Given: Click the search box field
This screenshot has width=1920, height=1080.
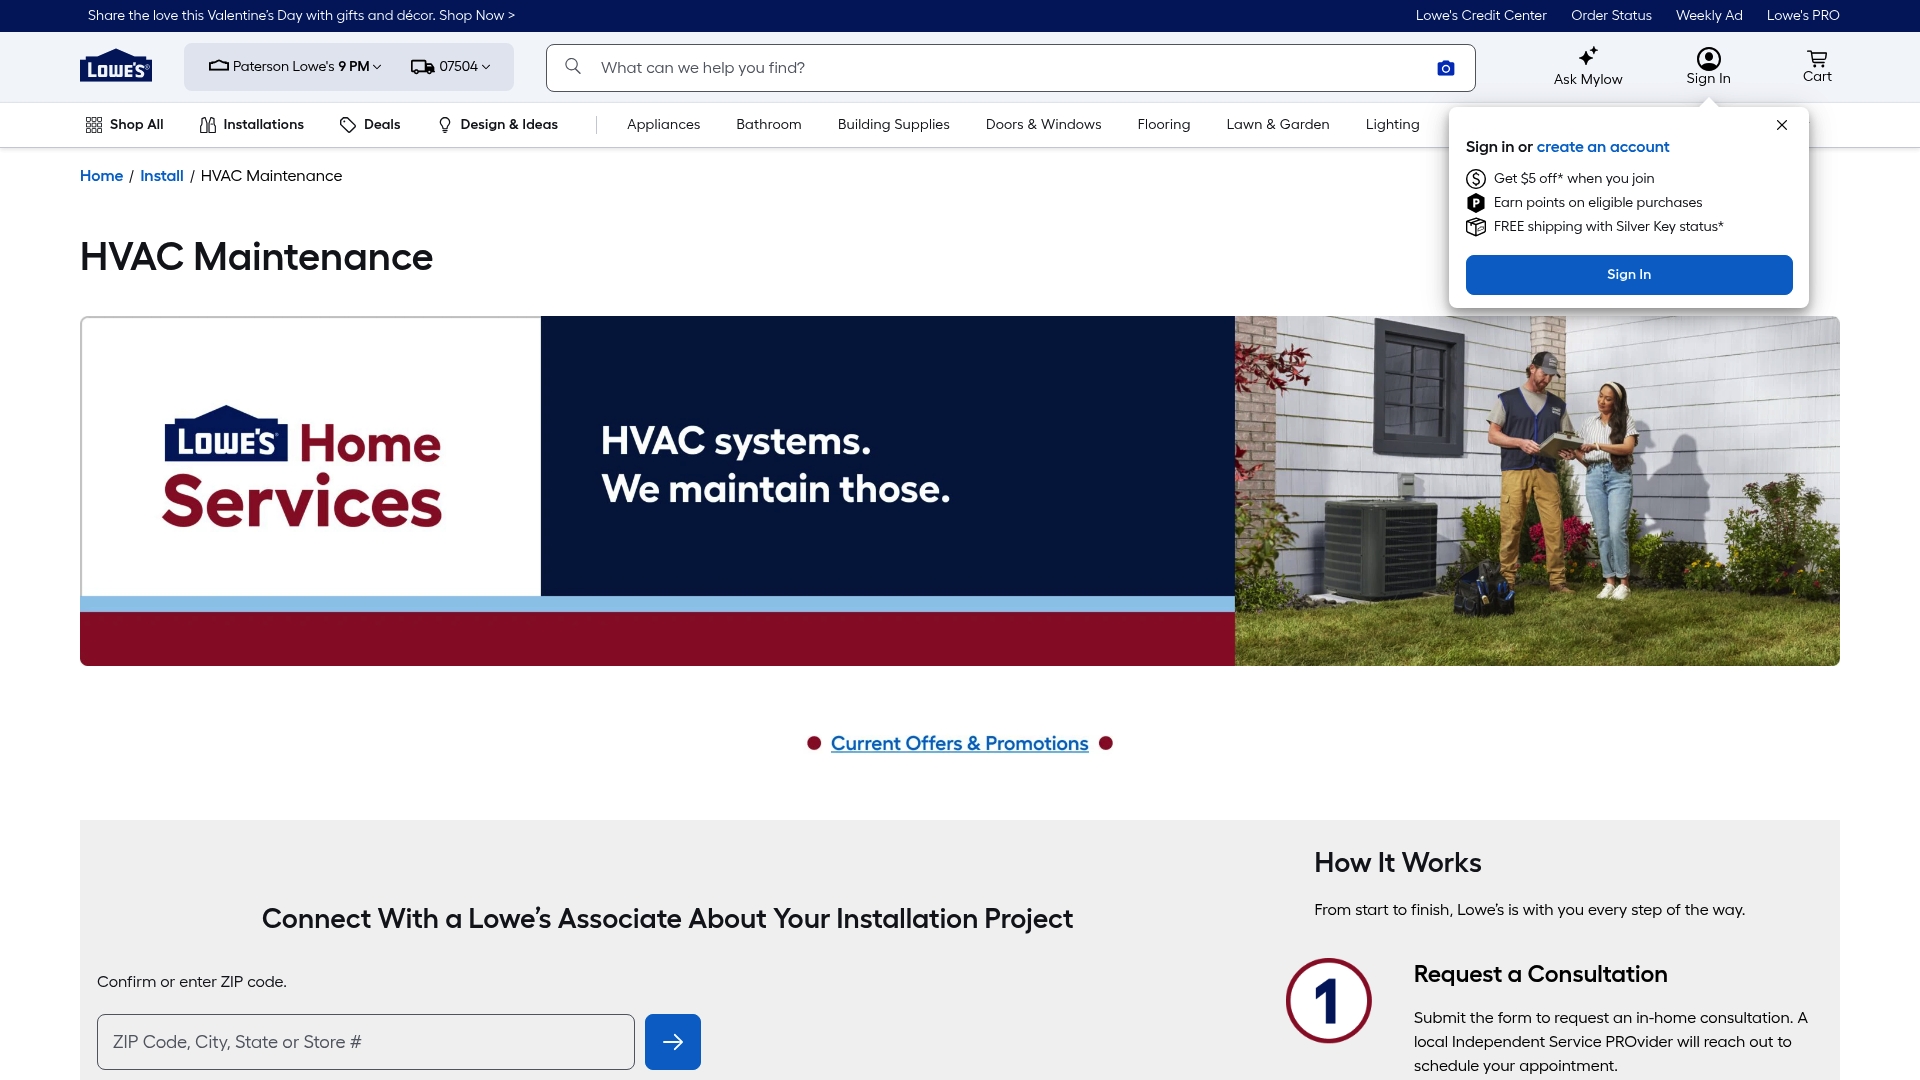Looking at the screenshot, I should [x=1010, y=68].
